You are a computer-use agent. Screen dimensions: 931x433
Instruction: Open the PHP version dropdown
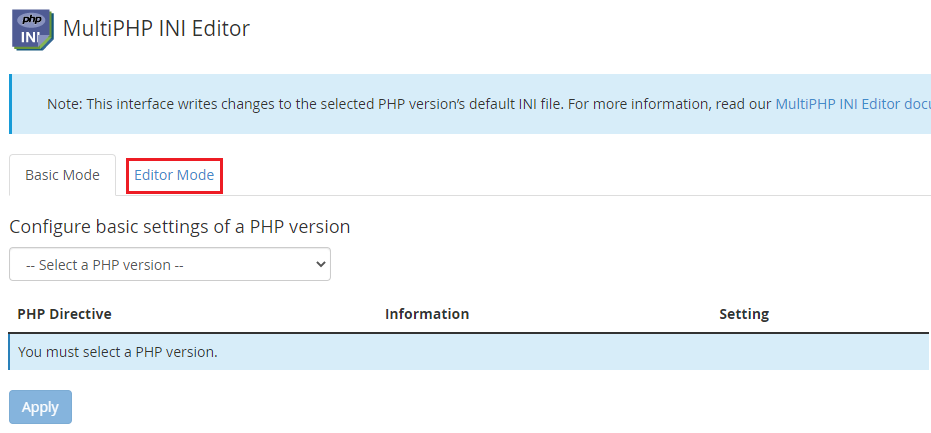(x=170, y=265)
